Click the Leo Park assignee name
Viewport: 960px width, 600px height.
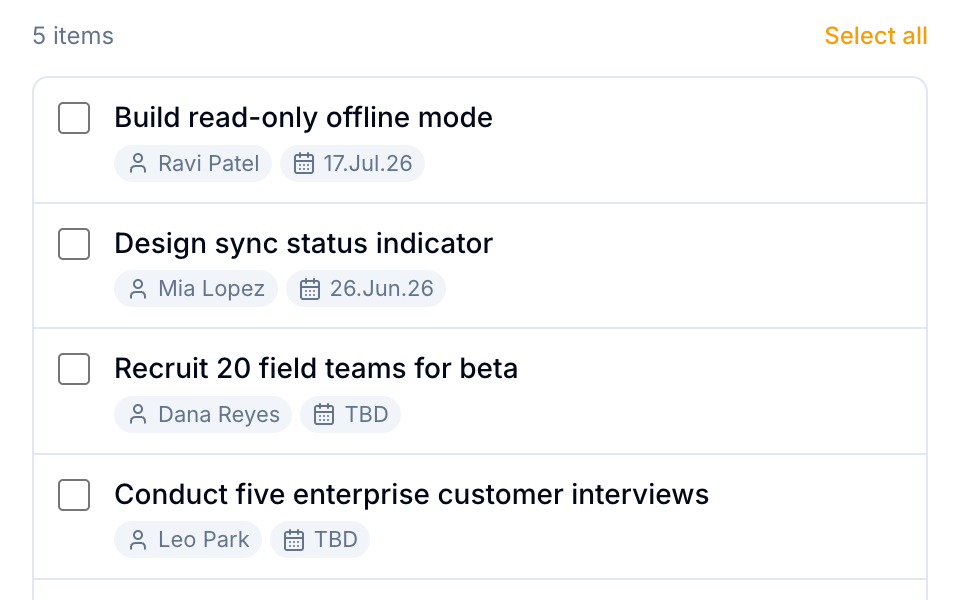pyautogui.click(x=203, y=540)
